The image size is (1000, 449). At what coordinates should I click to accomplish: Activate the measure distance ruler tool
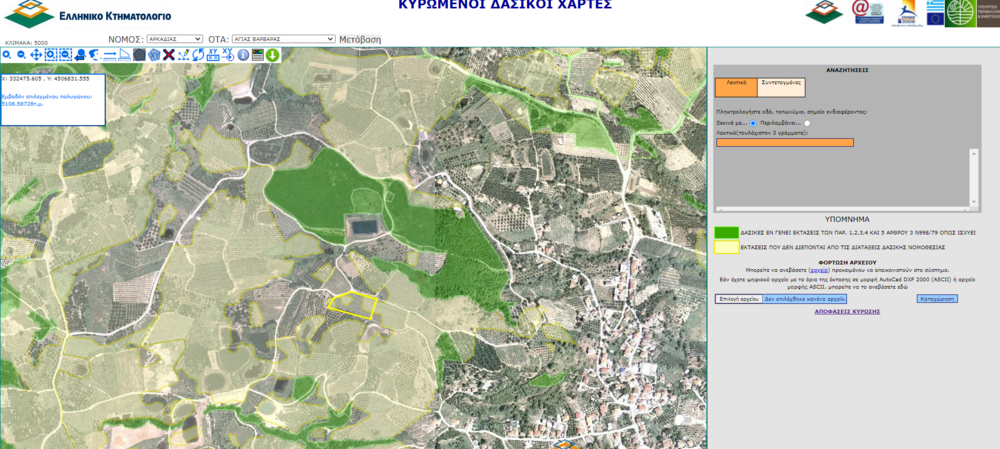coord(110,55)
